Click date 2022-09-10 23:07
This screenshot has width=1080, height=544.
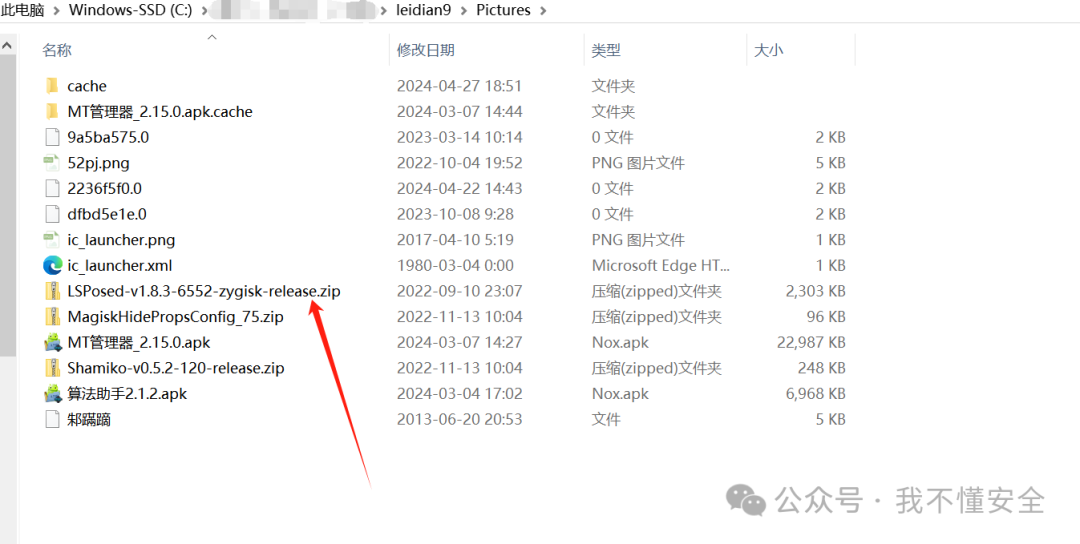pyautogui.click(x=459, y=291)
